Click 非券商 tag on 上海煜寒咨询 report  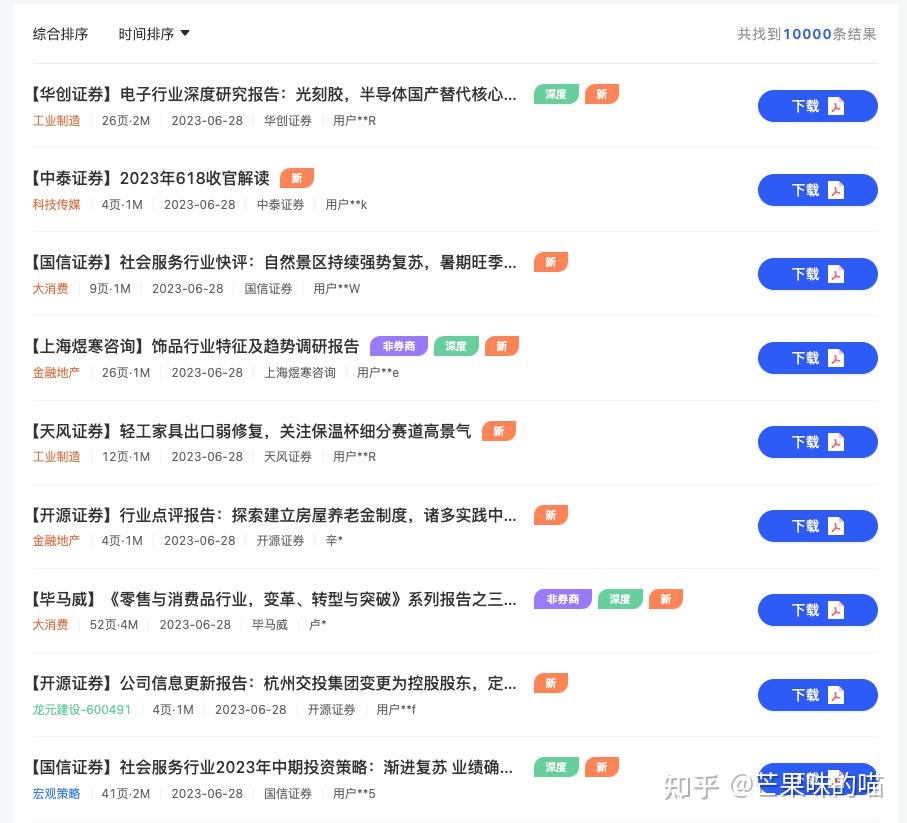(x=399, y=346)
